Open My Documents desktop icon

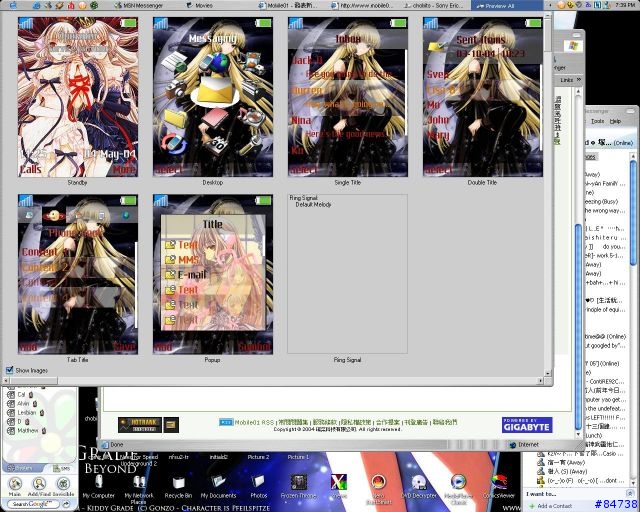coord(218,487)
